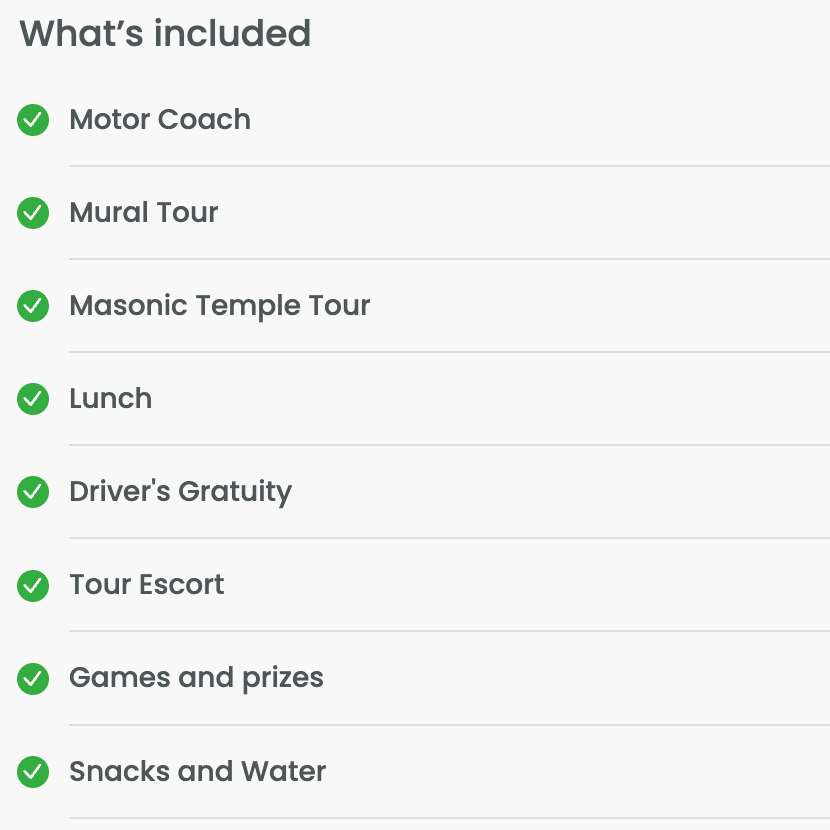Click divider line below Lunch item
830x830 pixels.
point(449,445)
